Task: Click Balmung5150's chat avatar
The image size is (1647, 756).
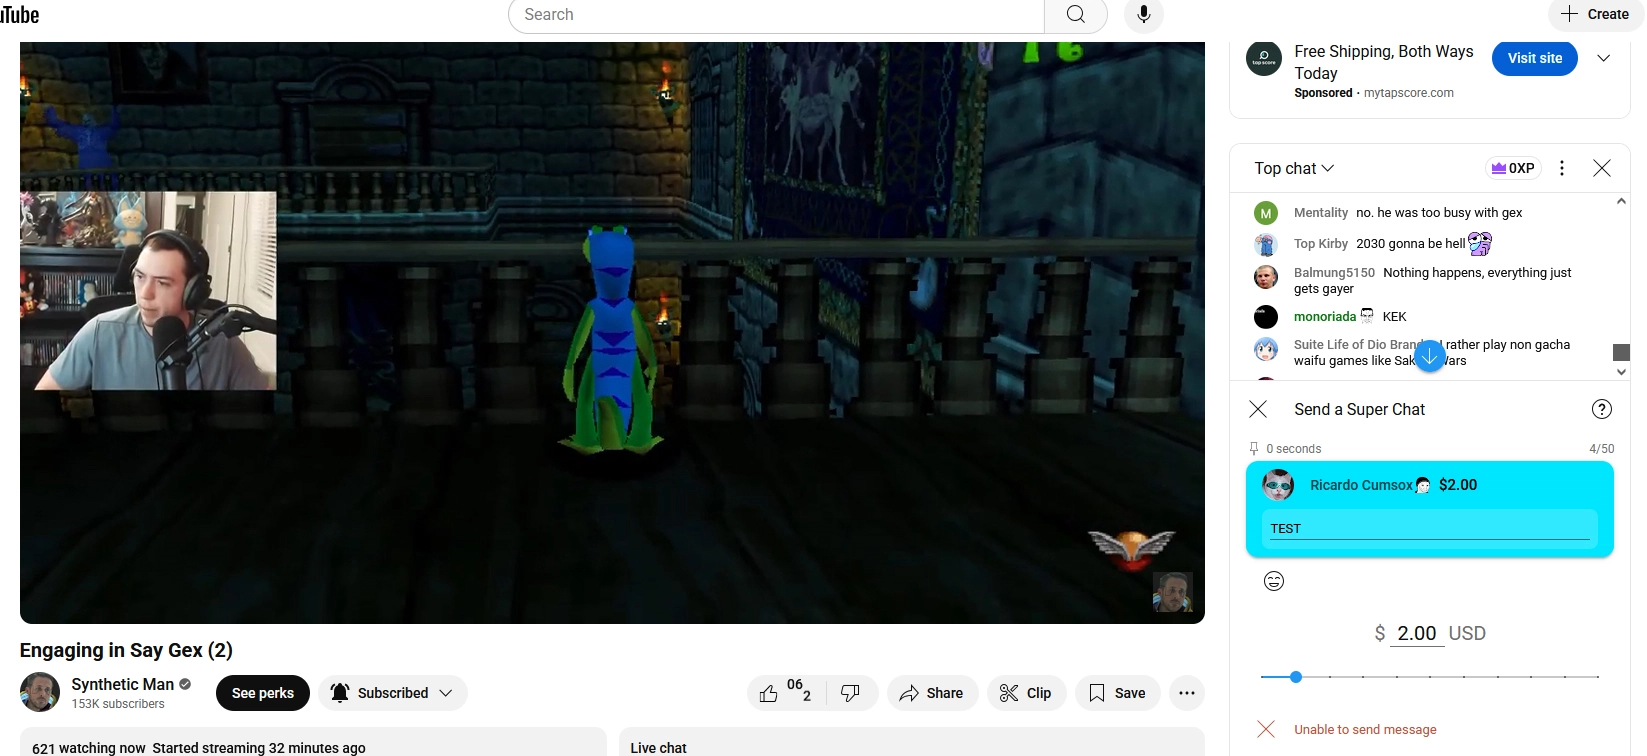Action: tap(1266, 277)
